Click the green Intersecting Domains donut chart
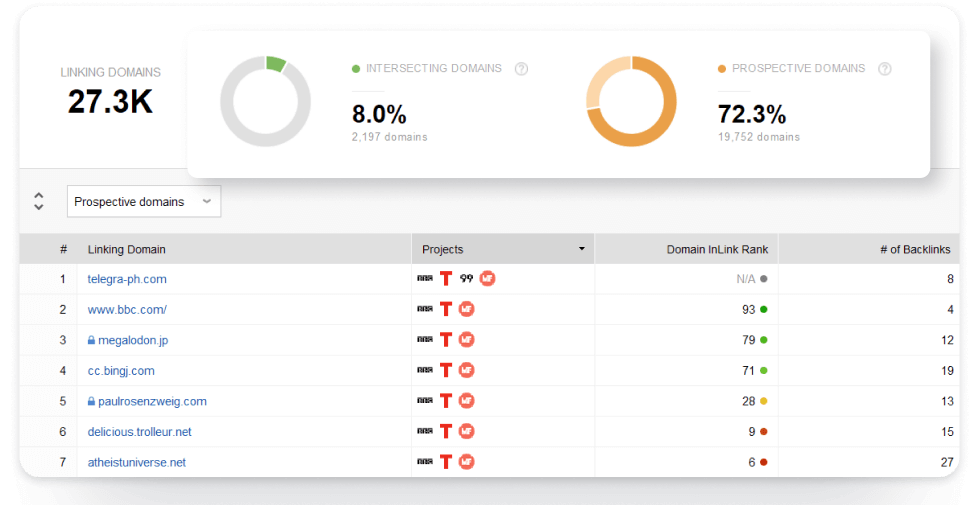Image resolution: width=979 pixels, height=505 pixels. [265, 102]
